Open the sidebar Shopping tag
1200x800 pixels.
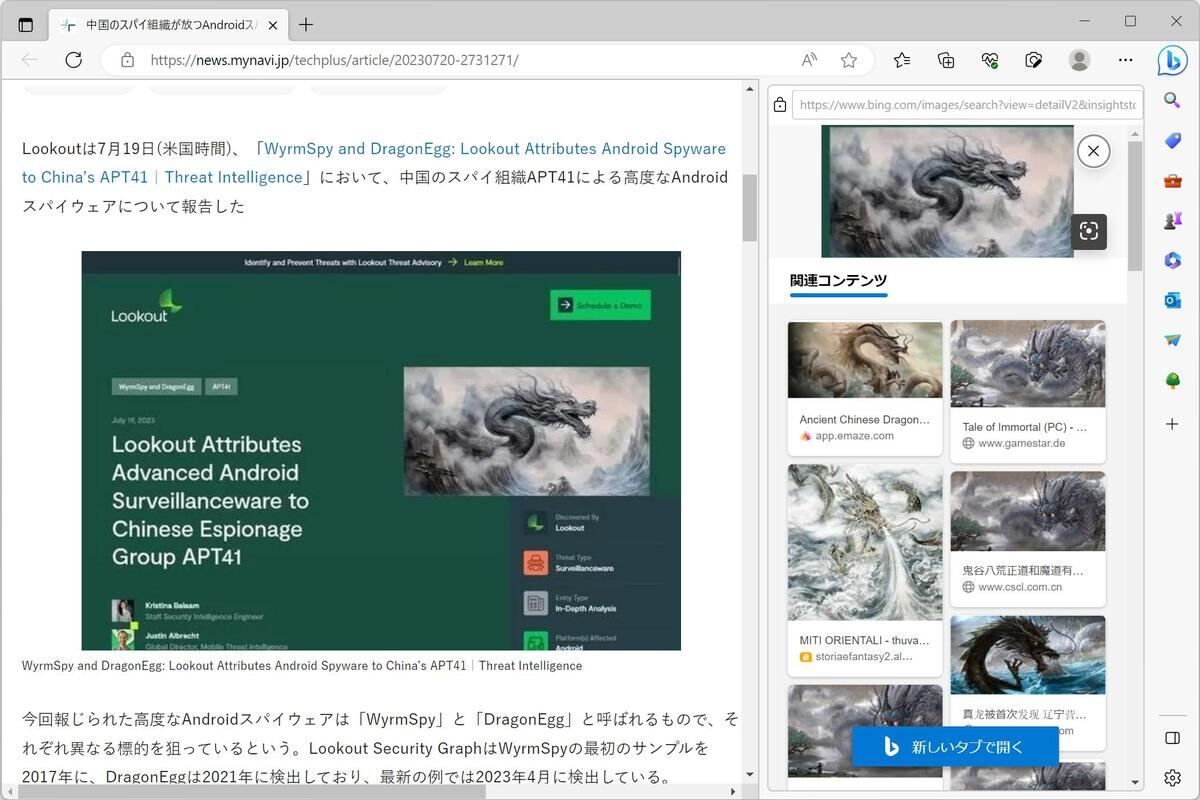click(x=1173, y=141)
